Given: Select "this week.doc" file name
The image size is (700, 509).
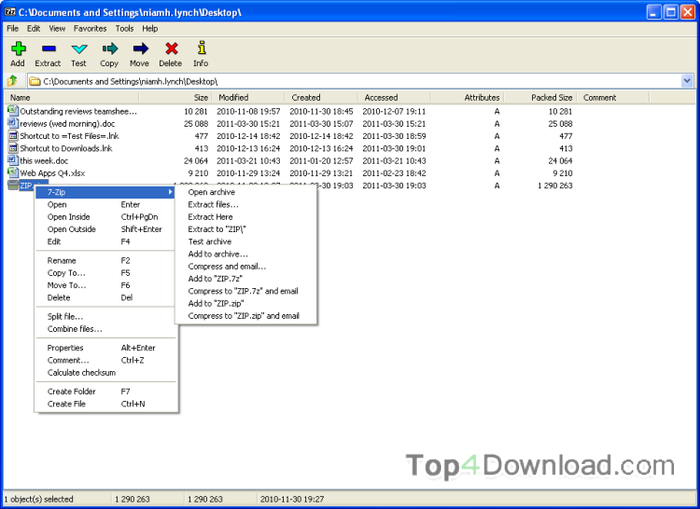Looking at the screenshot, I should click(x=44, y=161).
